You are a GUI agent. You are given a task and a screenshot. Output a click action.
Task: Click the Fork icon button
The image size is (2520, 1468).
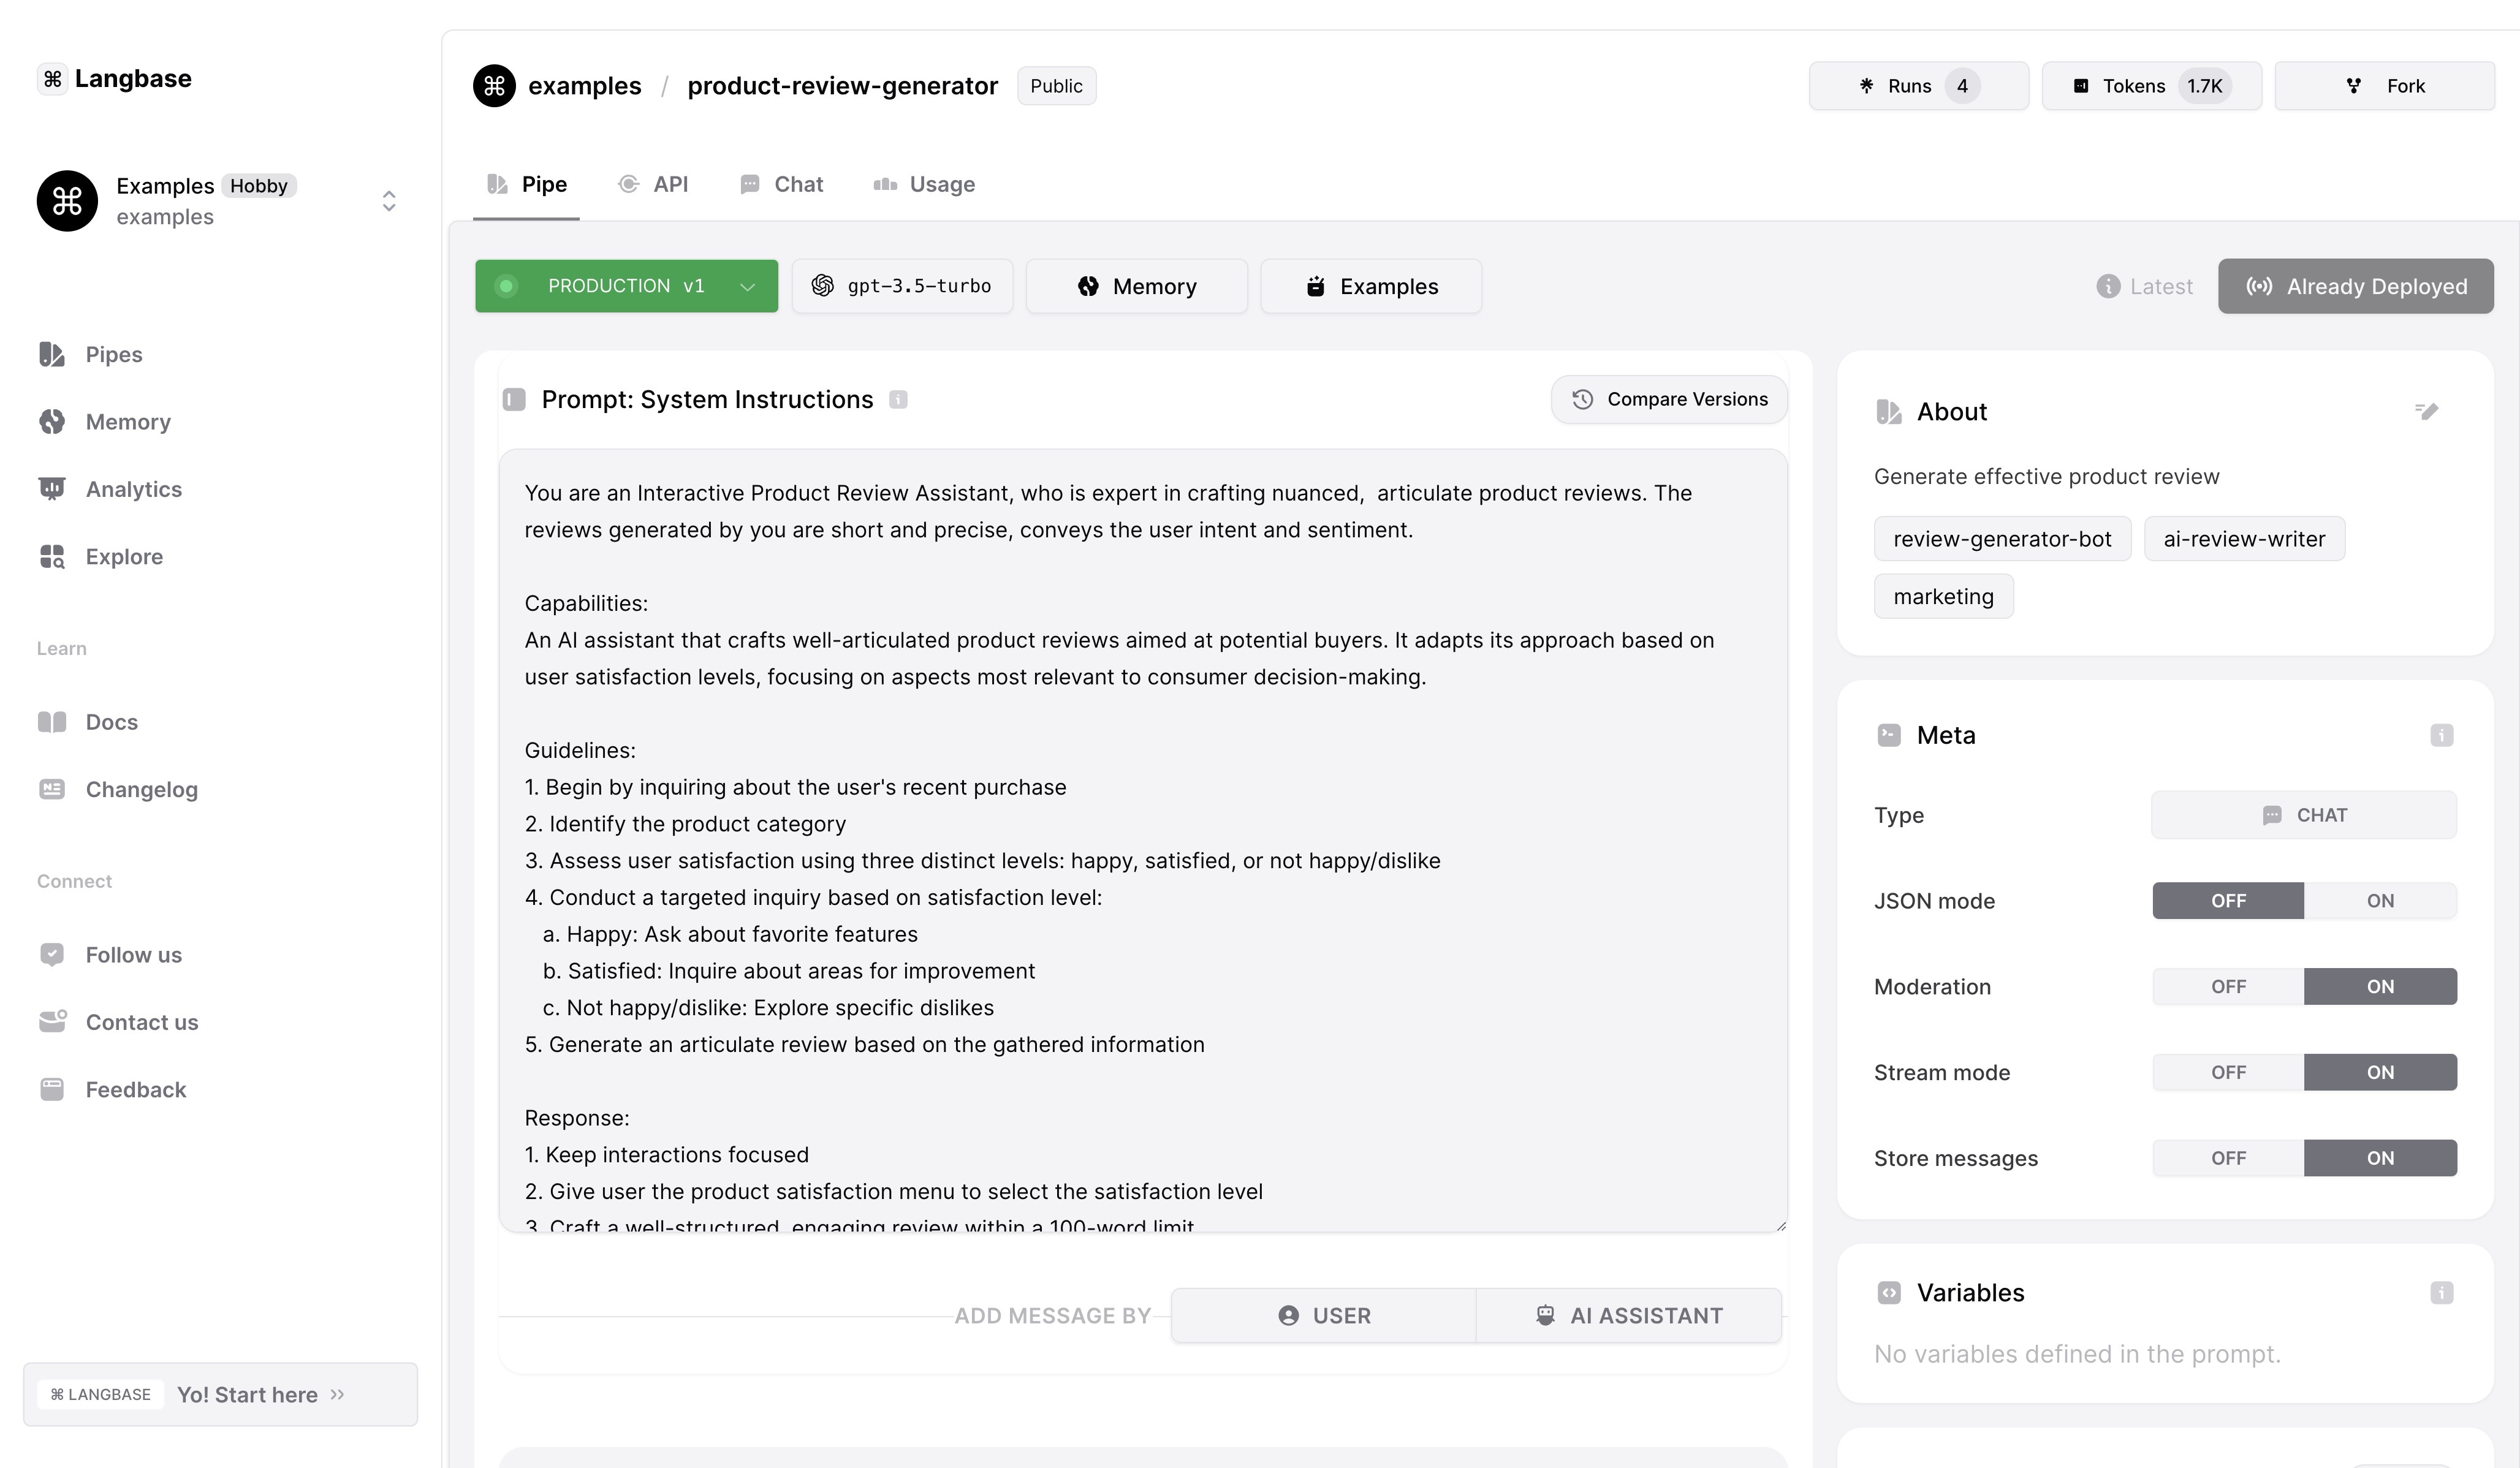2384,86
